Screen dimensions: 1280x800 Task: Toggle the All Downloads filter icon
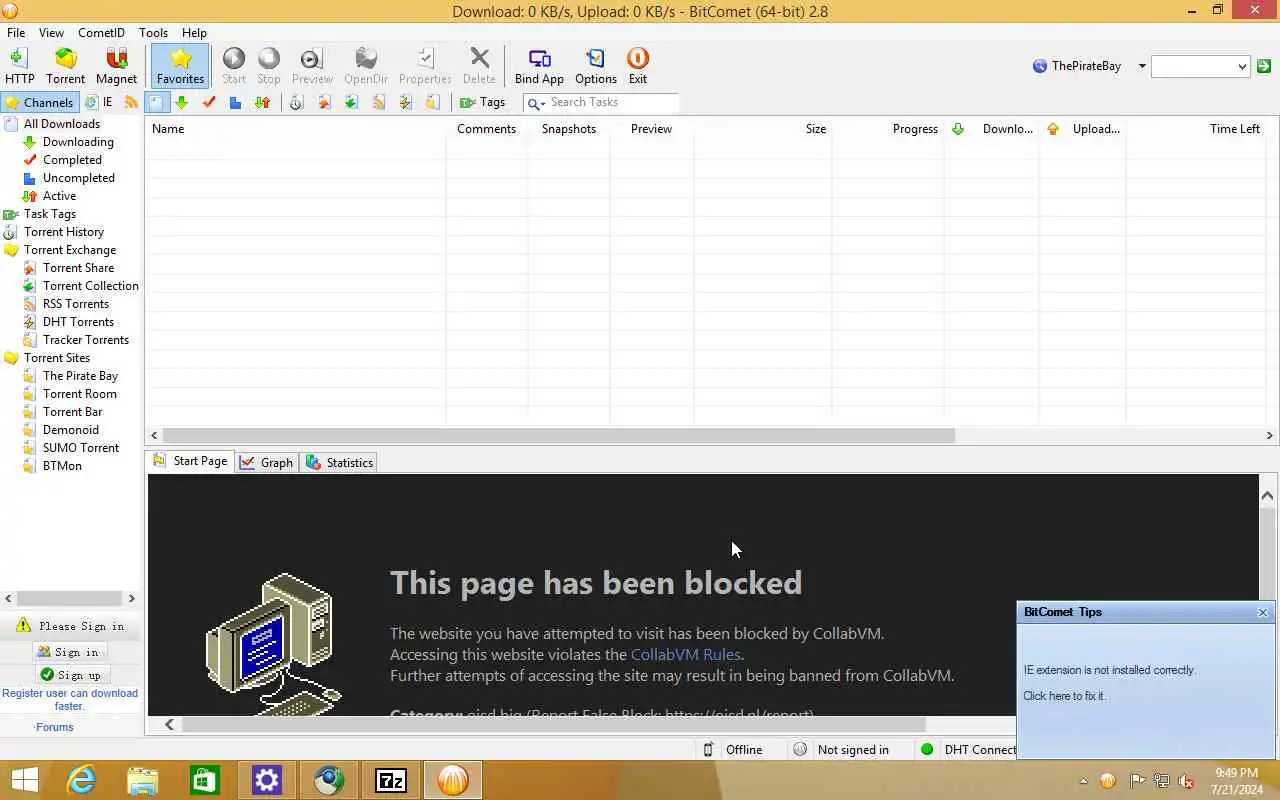pyautogui.click(x=156, y=102)
